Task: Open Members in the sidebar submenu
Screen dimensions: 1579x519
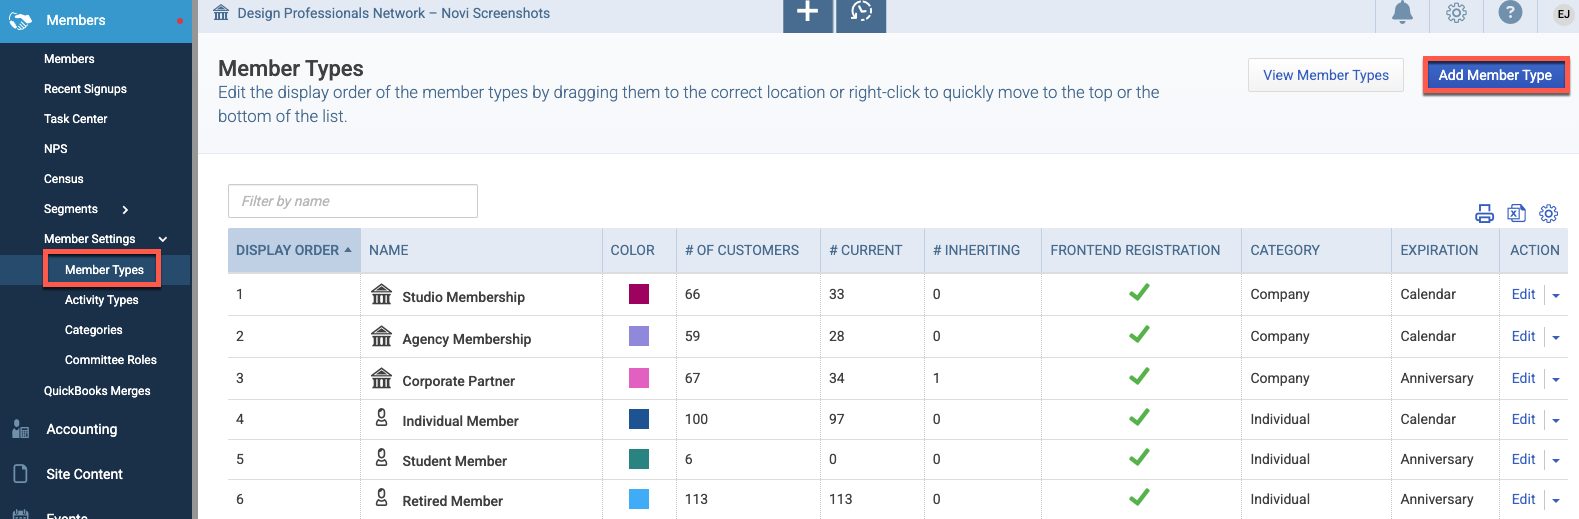Action: click(69, 59)
